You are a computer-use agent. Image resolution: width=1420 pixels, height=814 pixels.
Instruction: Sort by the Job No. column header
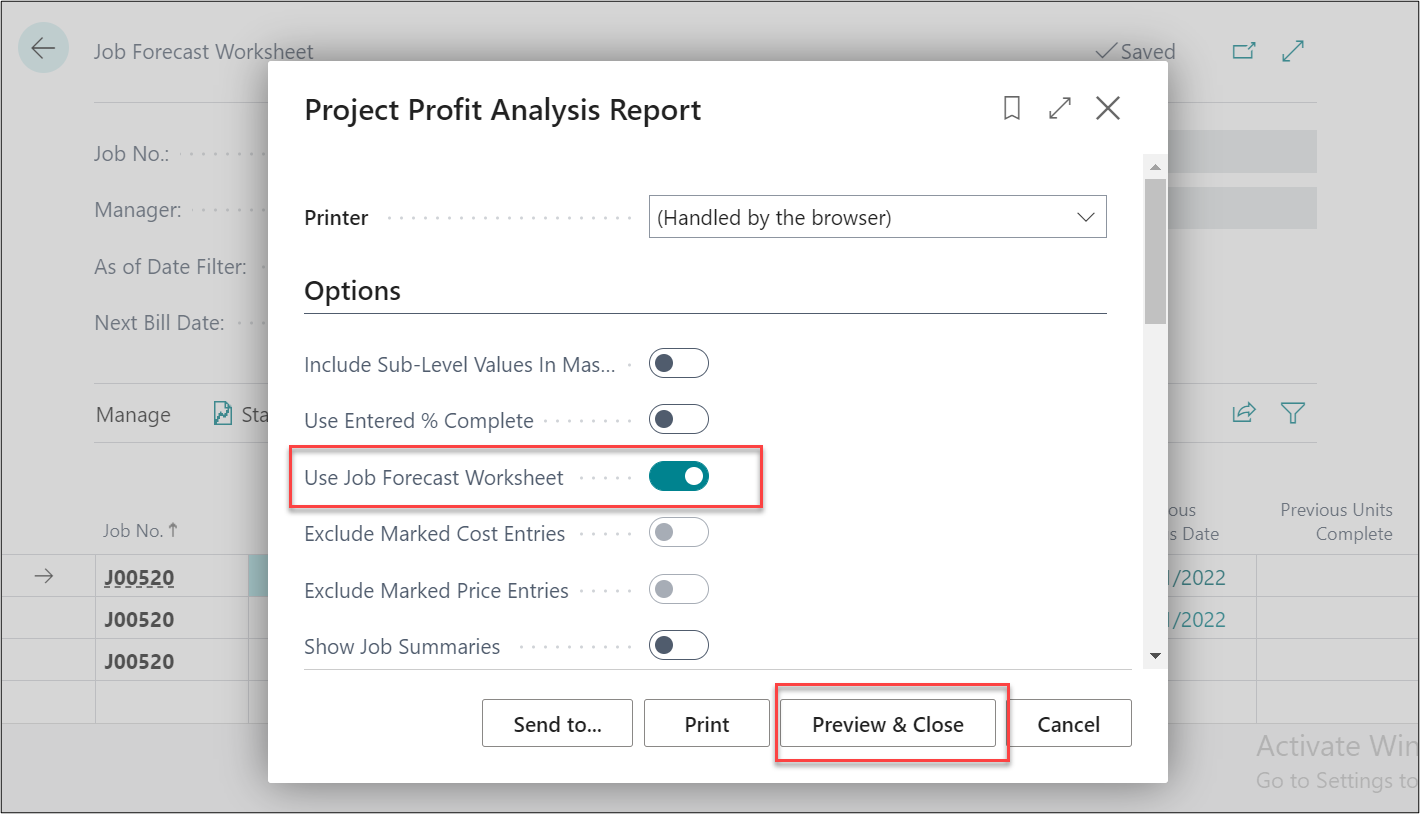tap(139, 531)
